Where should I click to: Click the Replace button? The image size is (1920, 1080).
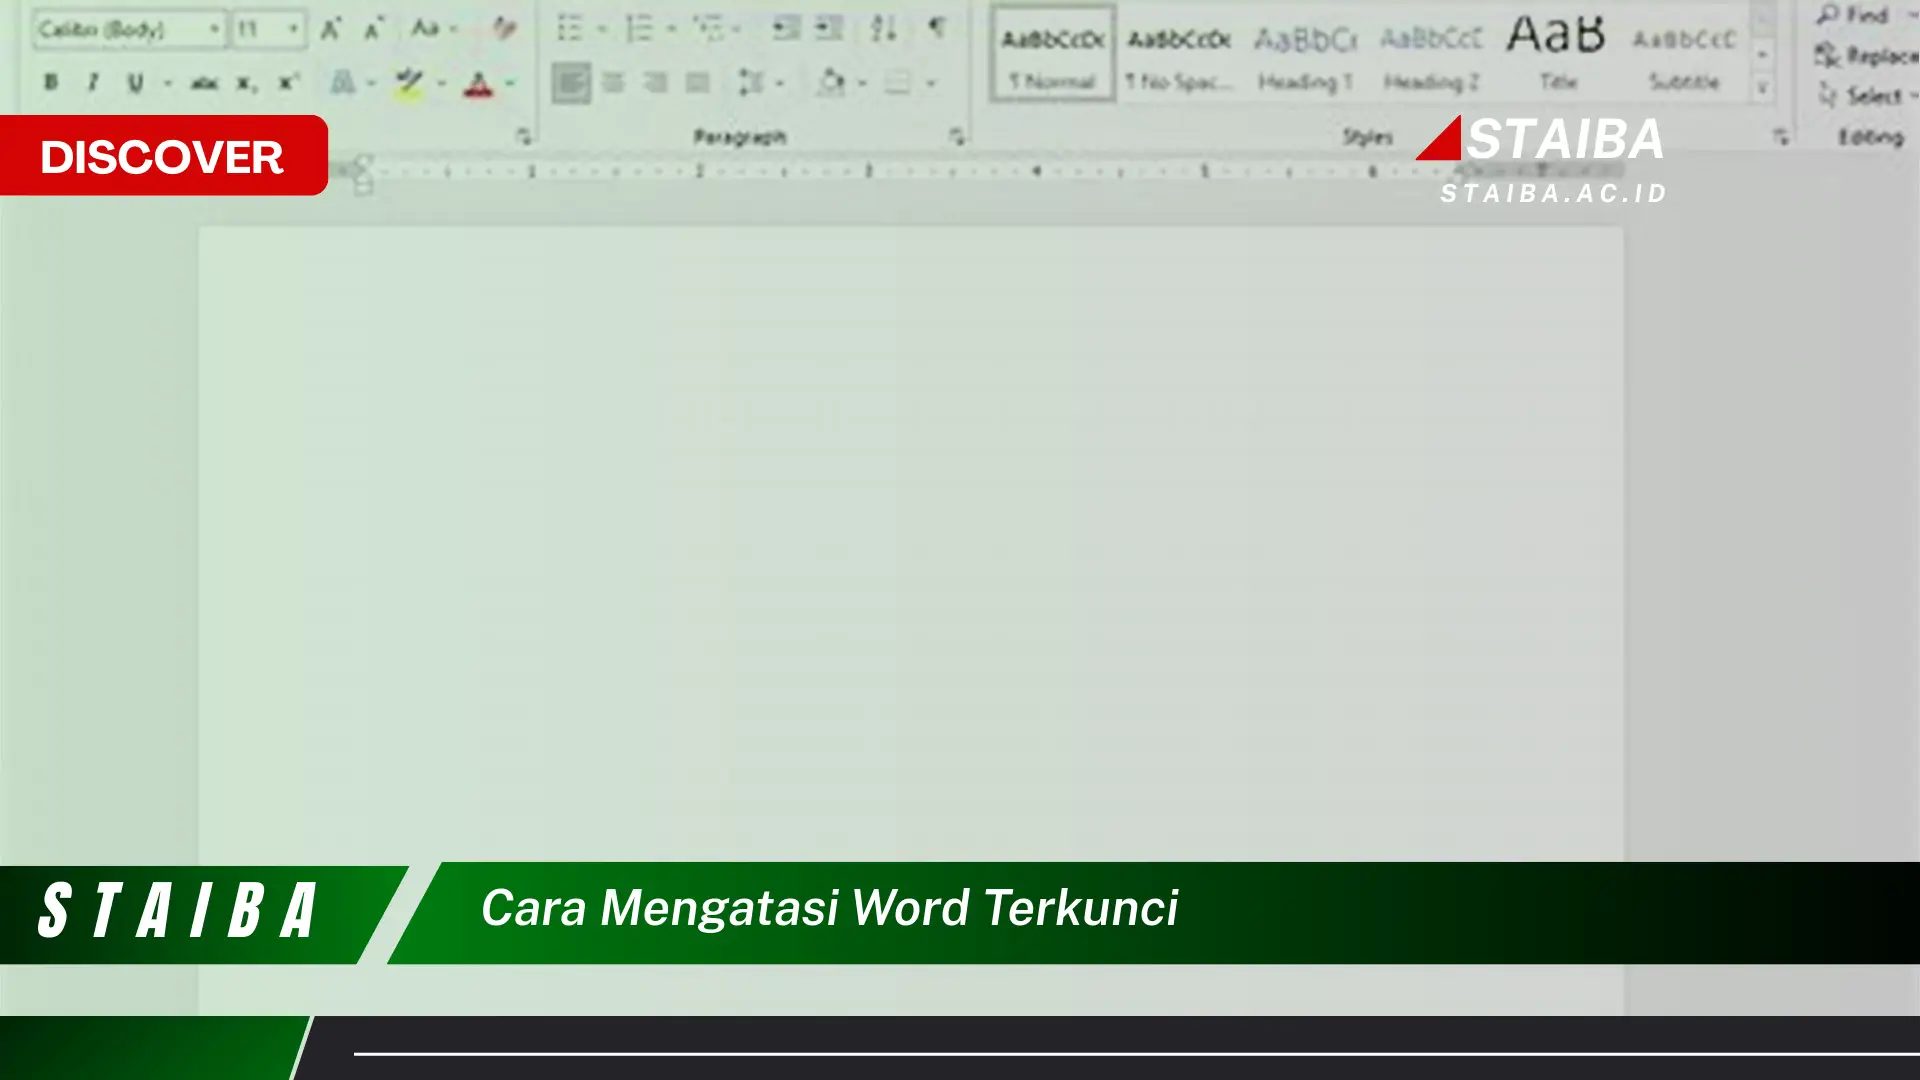tap(1866, 55)
